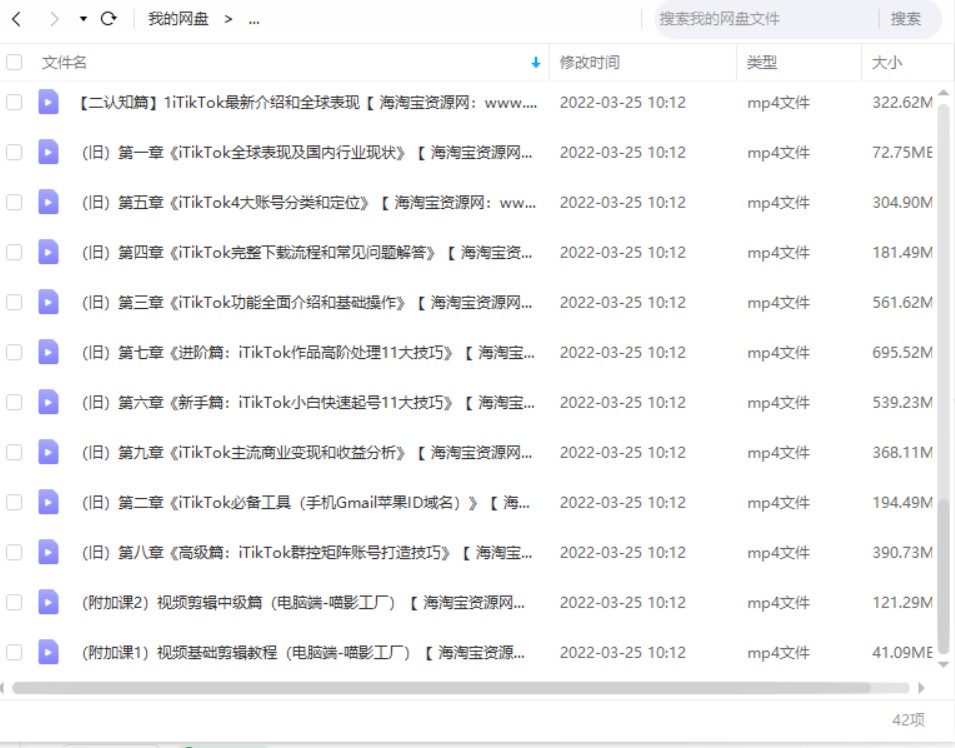Open file (附加课1) 视频基础剪辑教程

[303, 652]
